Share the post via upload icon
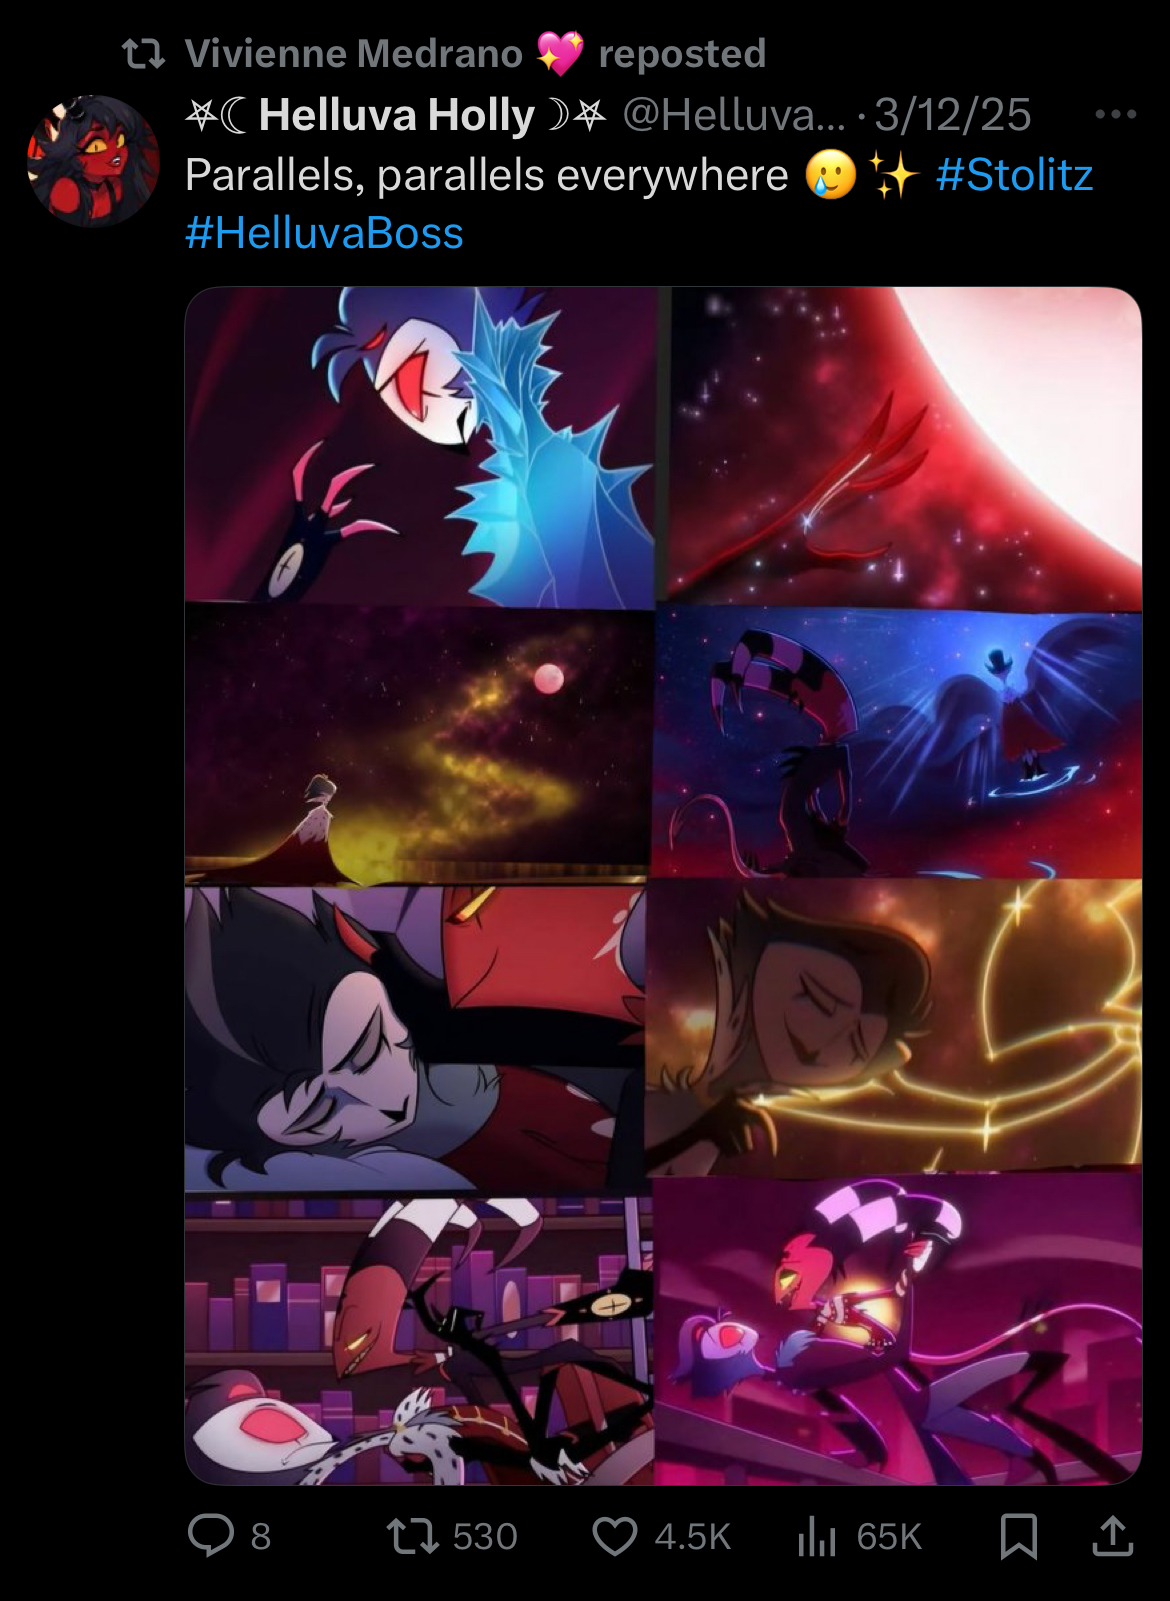This screenshot has width=1170, height=1601. pyautogui.click(x=1111, y=1536)
